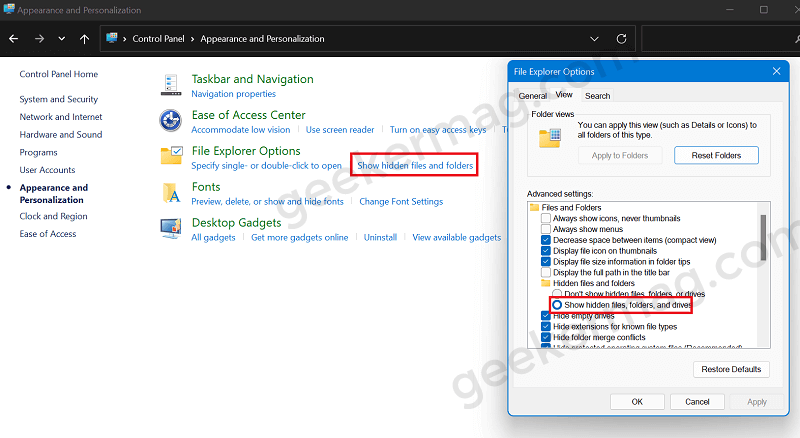Open Programs category
Image resolution: width=800 pixels, height=438 pixels.
[38, 152]
